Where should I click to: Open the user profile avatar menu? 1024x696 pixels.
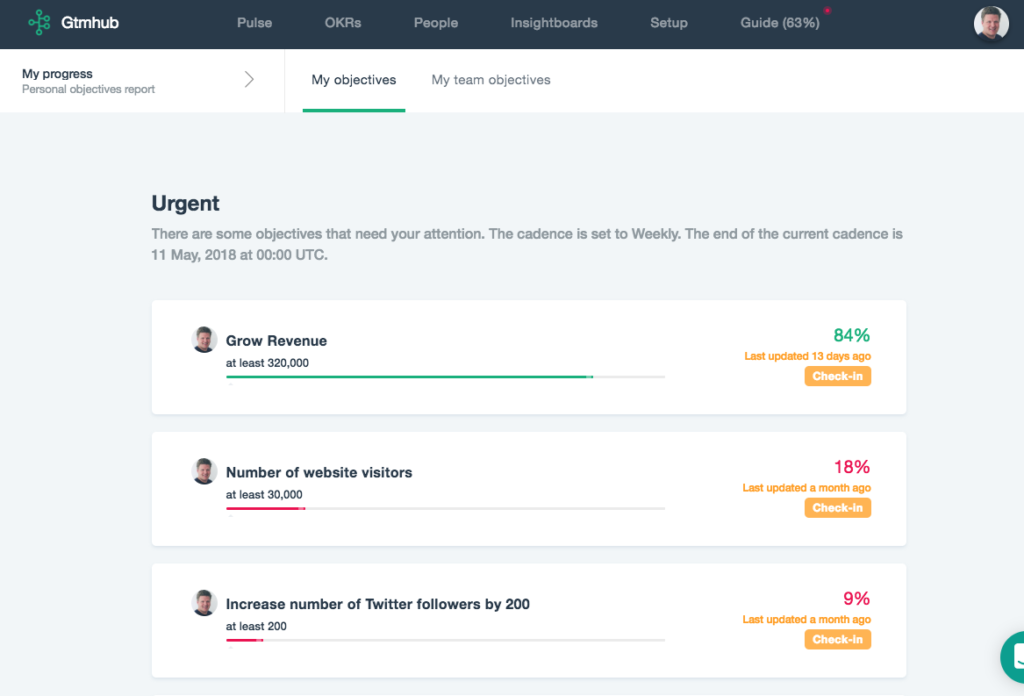click(991, 24)
